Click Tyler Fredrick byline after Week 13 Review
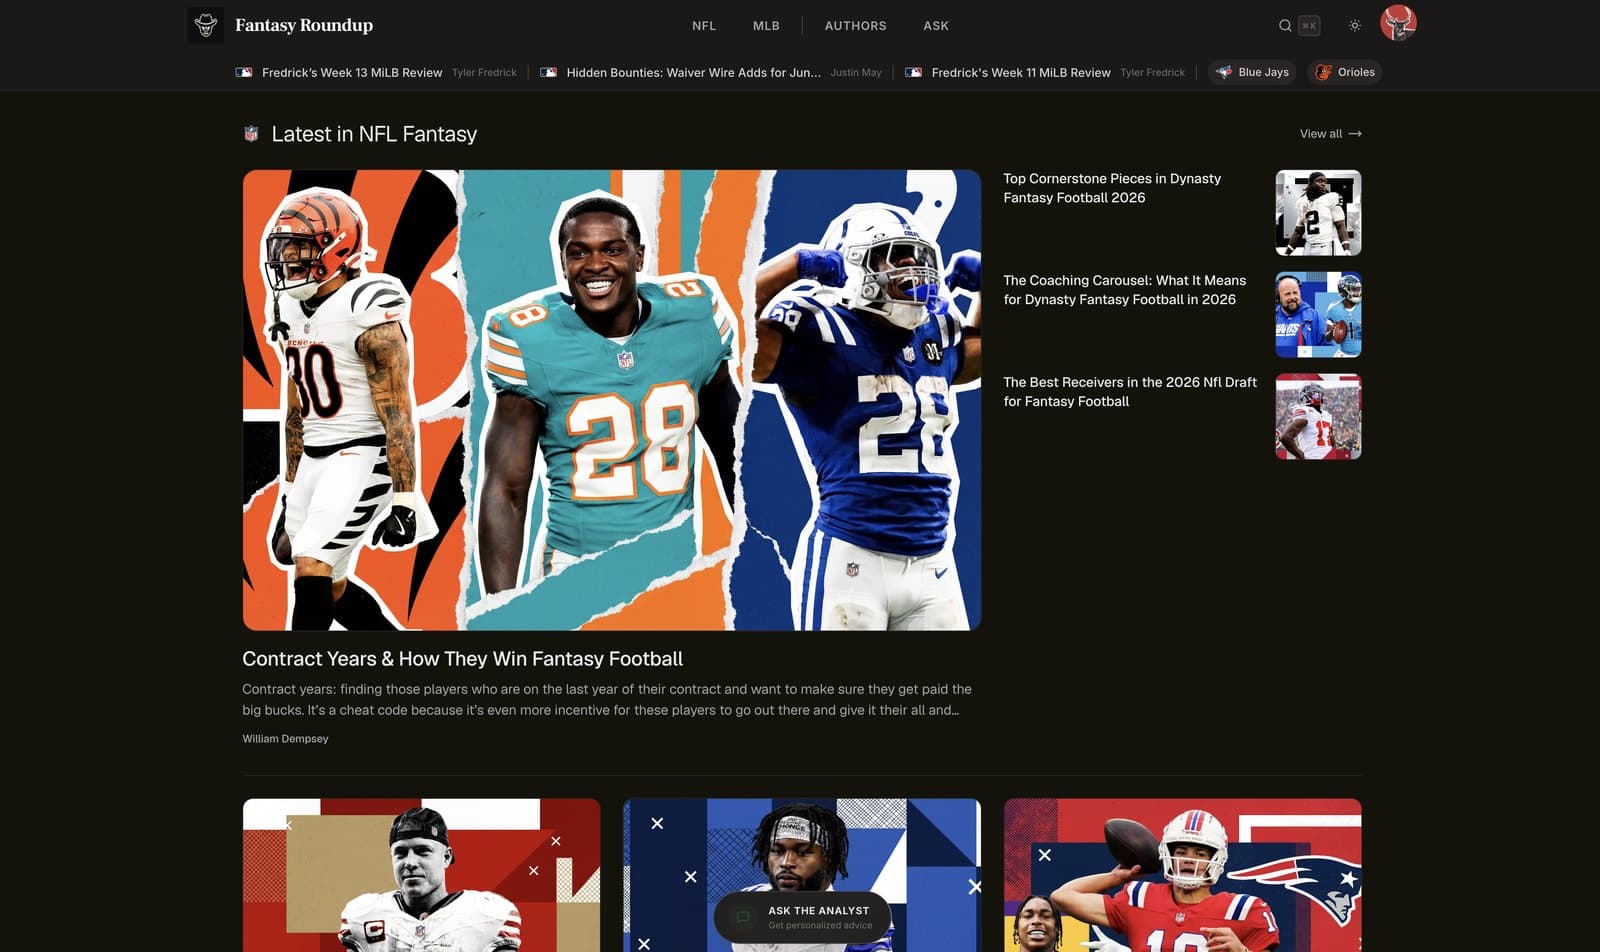This screenshot has width=1600, height=952. [x=484, y=73]
